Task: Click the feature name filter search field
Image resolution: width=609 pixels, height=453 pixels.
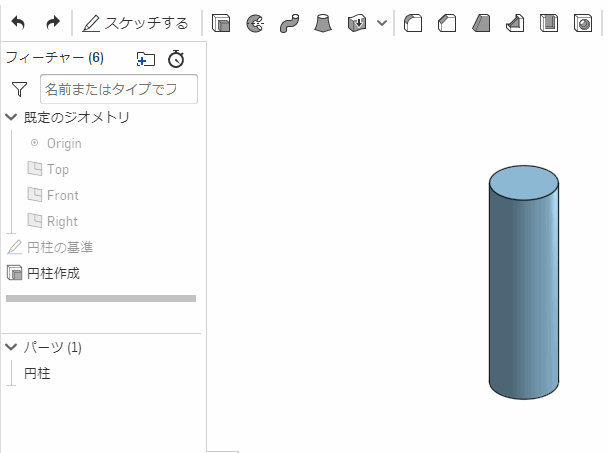Action: [118, 89]
